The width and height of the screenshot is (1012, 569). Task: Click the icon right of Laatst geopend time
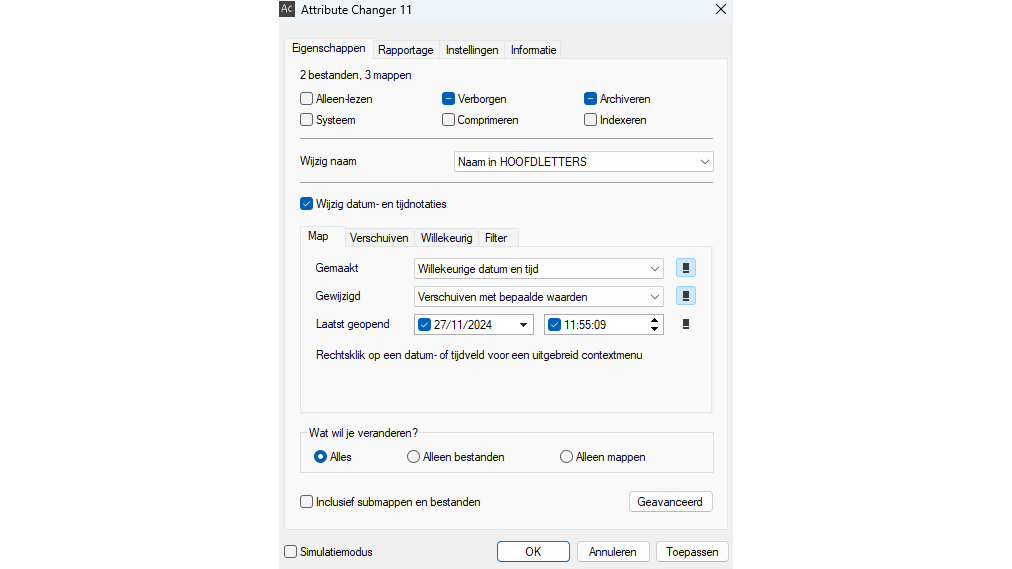686,324
